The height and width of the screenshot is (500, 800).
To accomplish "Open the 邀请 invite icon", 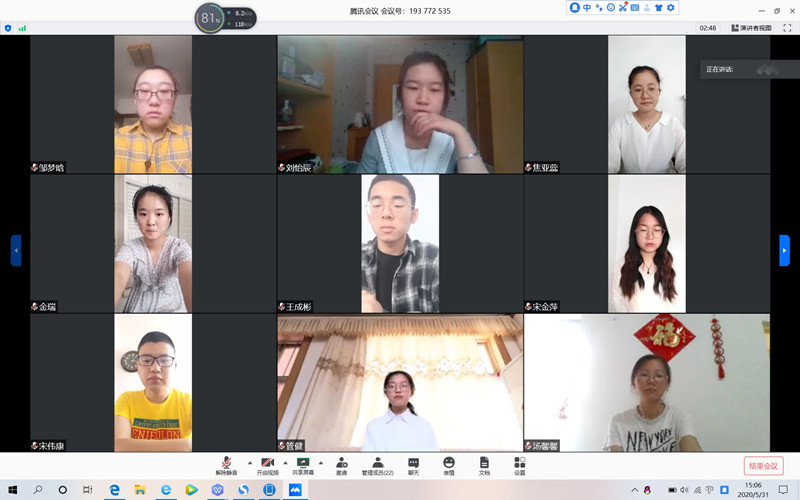I will (x=342, y=464).
